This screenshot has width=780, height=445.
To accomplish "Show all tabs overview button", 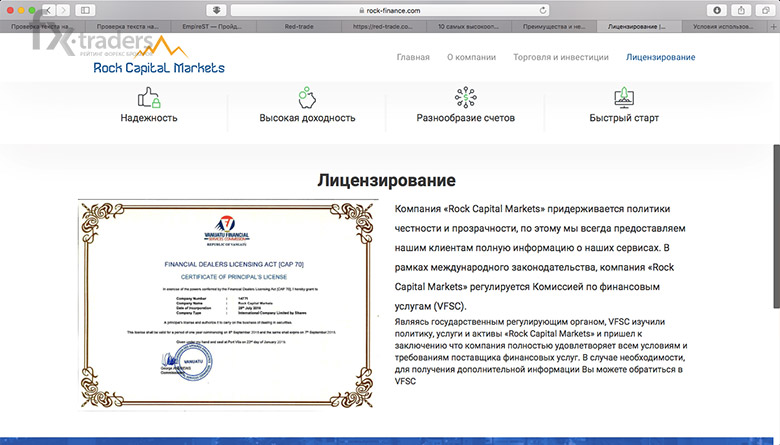I will [x=765, y=10].
